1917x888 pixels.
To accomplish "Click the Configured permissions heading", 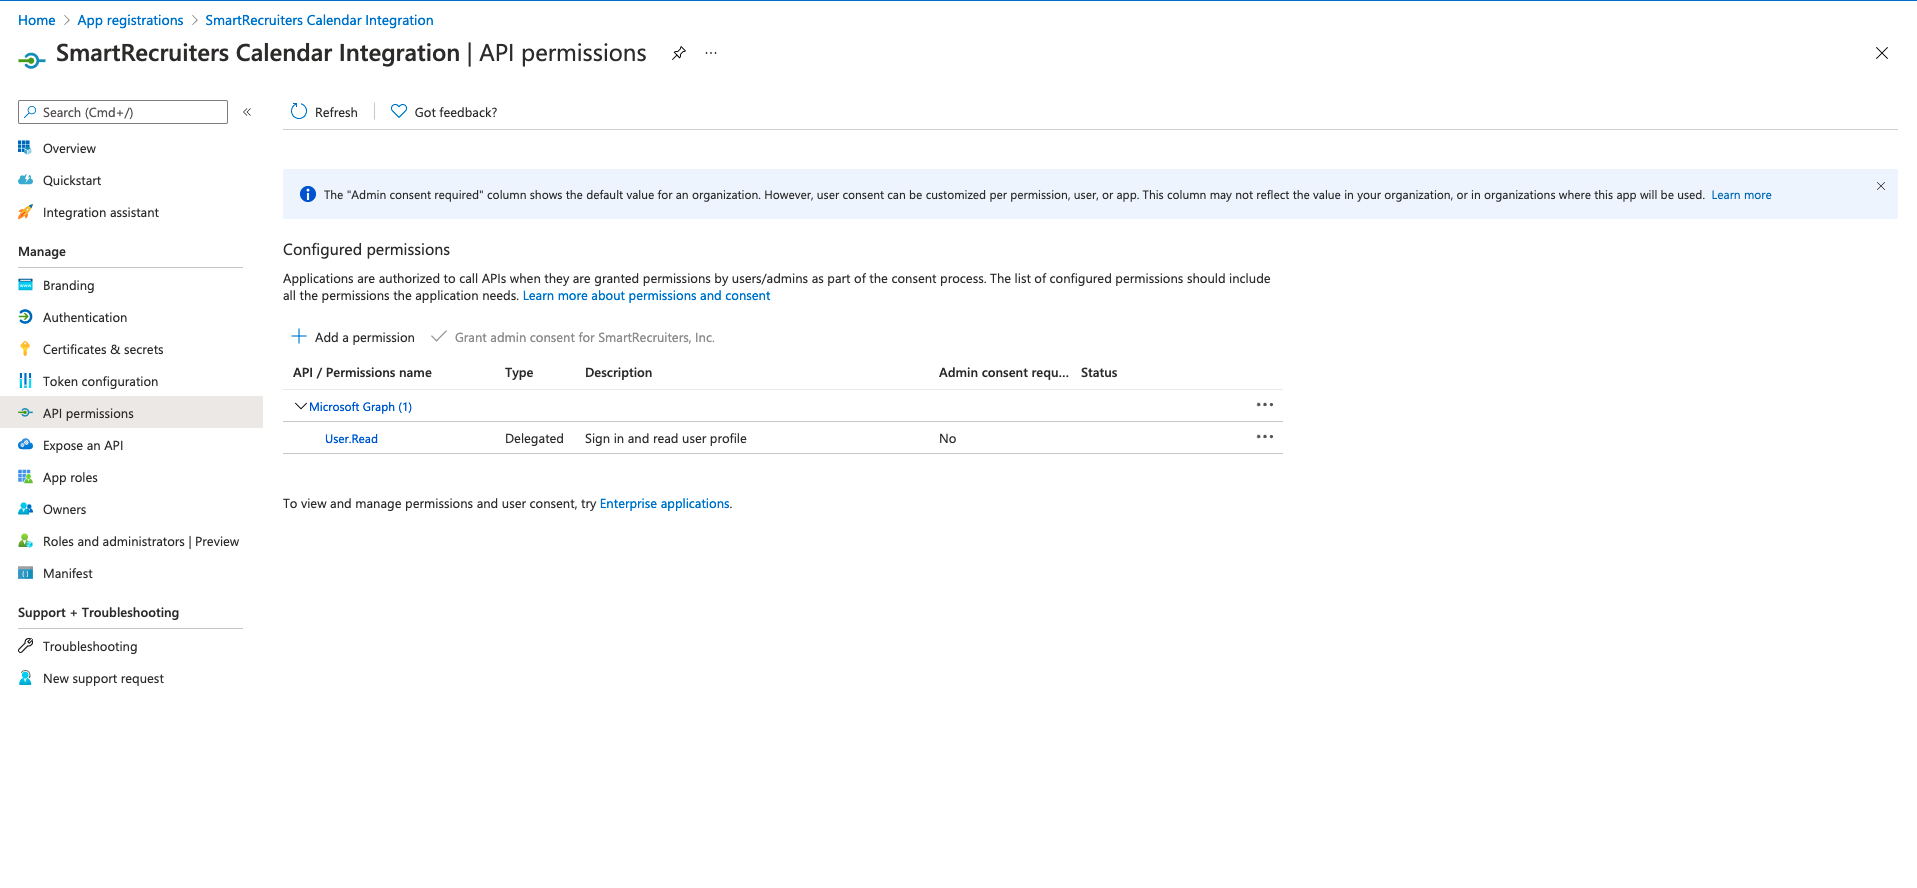I will [366, 250].
